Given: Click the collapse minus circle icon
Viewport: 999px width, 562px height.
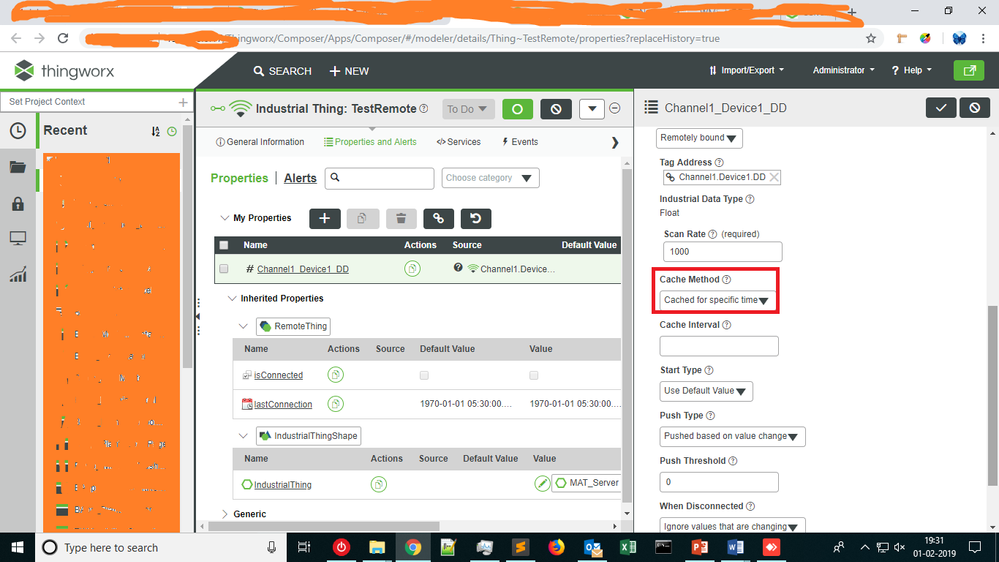Looking at the screenshot, I should click(615, 108).
